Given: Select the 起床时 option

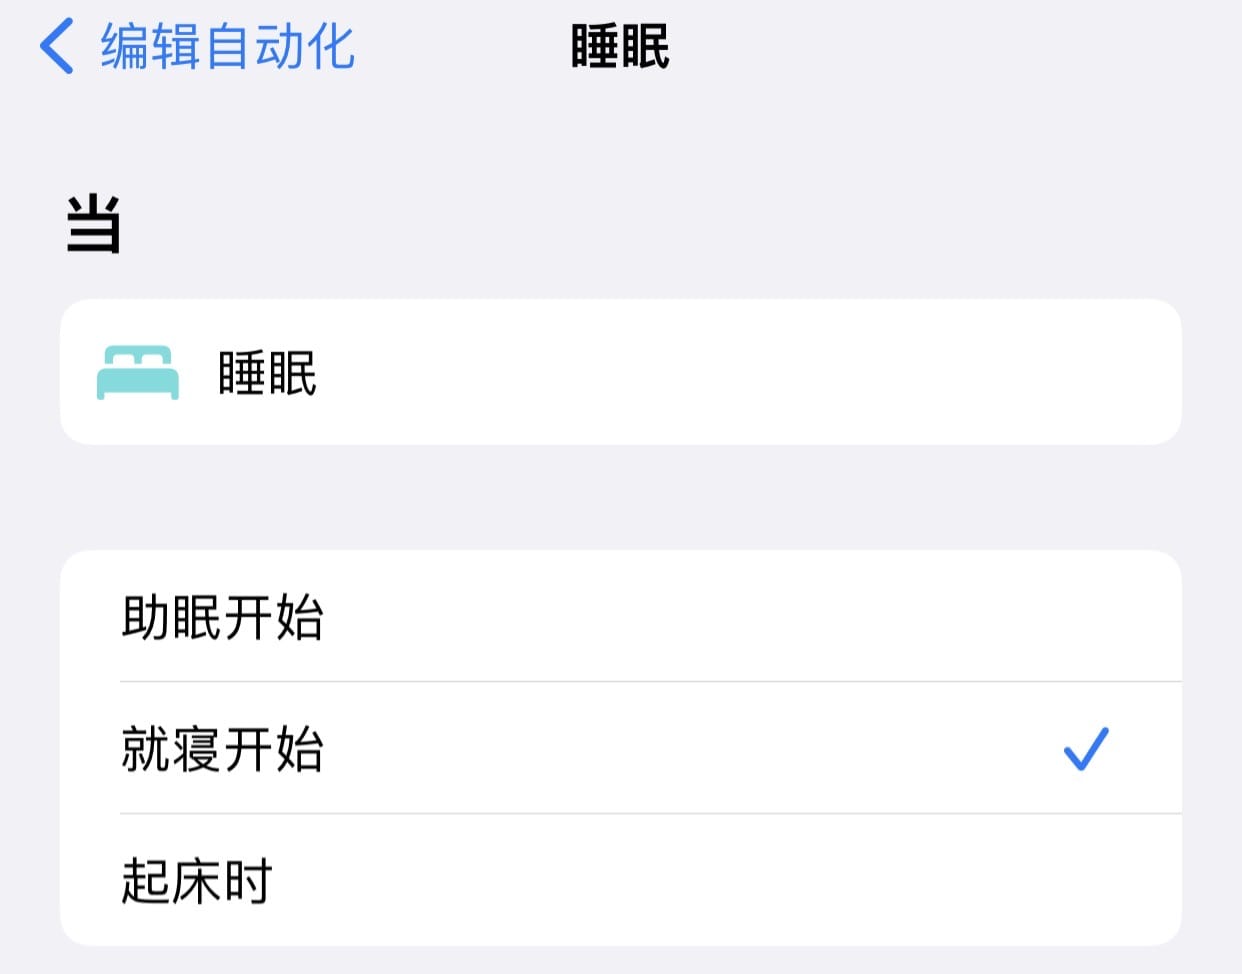Looking at the screenshot, I should [x=621, y=880].
